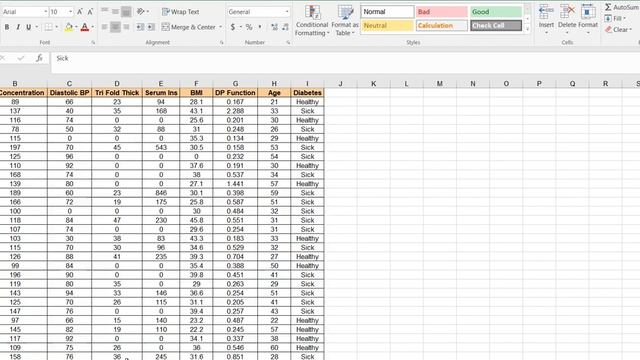Toggle Center horizontal alignment
The height and width of the screenshot is (360, 640).
tap(116, 27)
